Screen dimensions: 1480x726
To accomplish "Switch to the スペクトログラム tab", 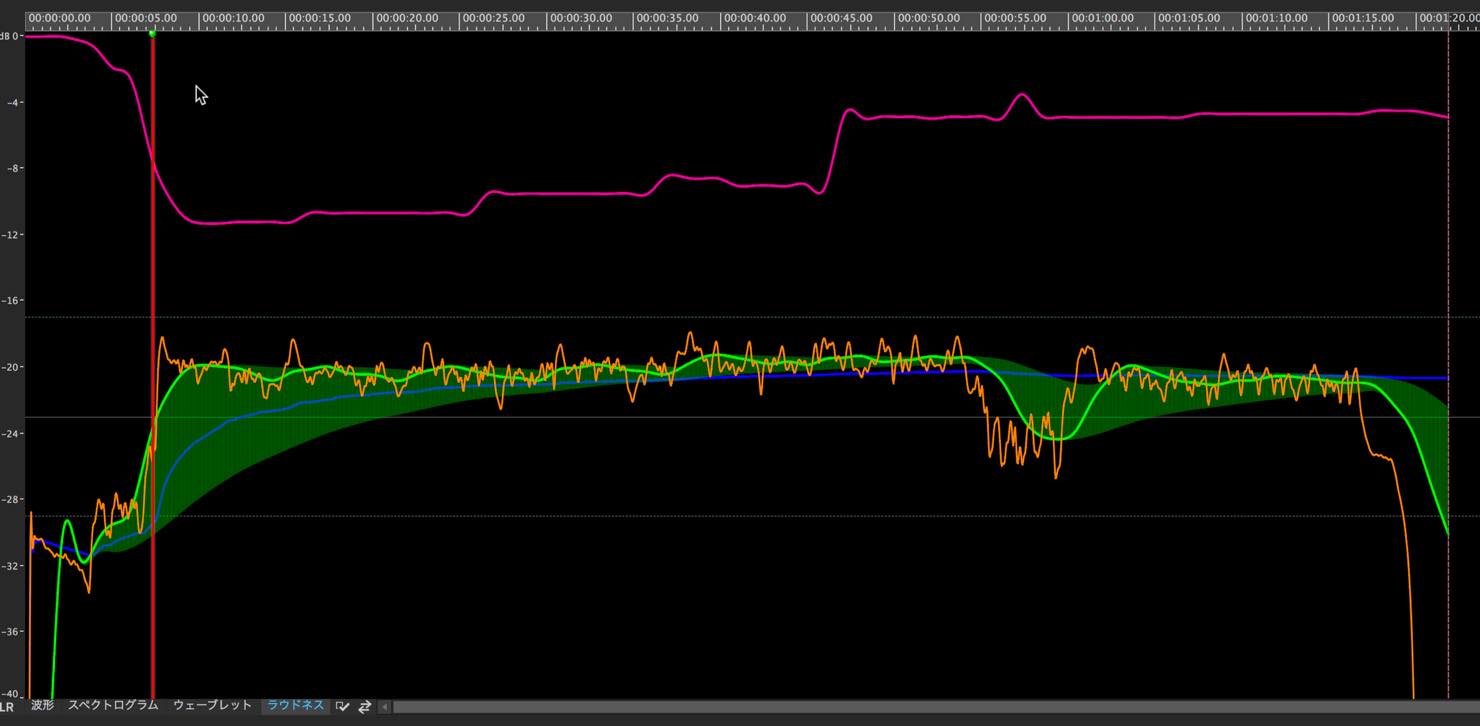I will pos(113,705).
